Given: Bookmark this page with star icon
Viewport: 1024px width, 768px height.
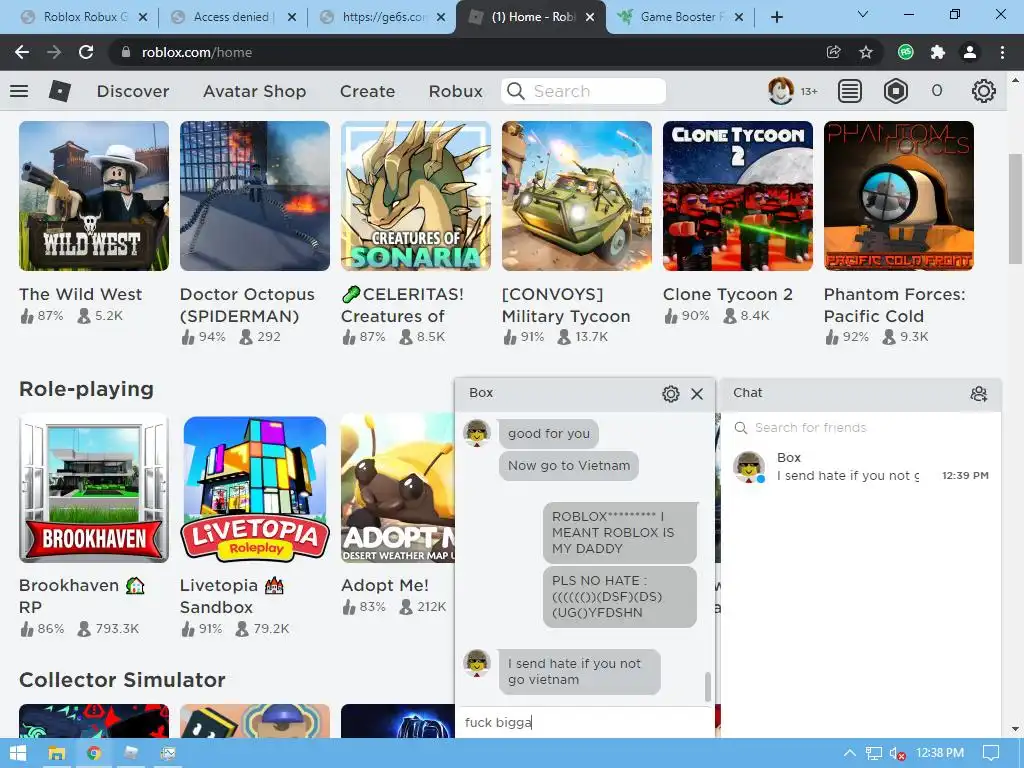Looking at the screenshot, I should tap(866, 52).
